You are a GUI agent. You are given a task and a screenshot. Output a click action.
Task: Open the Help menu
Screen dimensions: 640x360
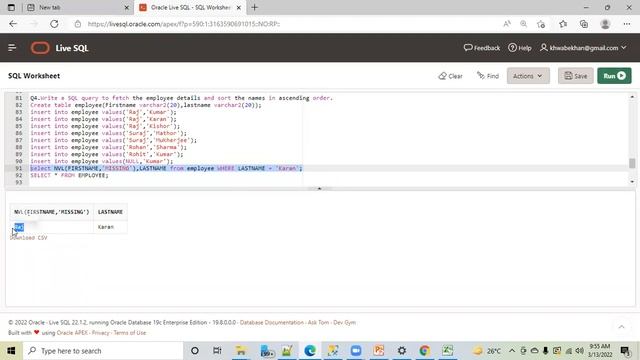(520, 48)
